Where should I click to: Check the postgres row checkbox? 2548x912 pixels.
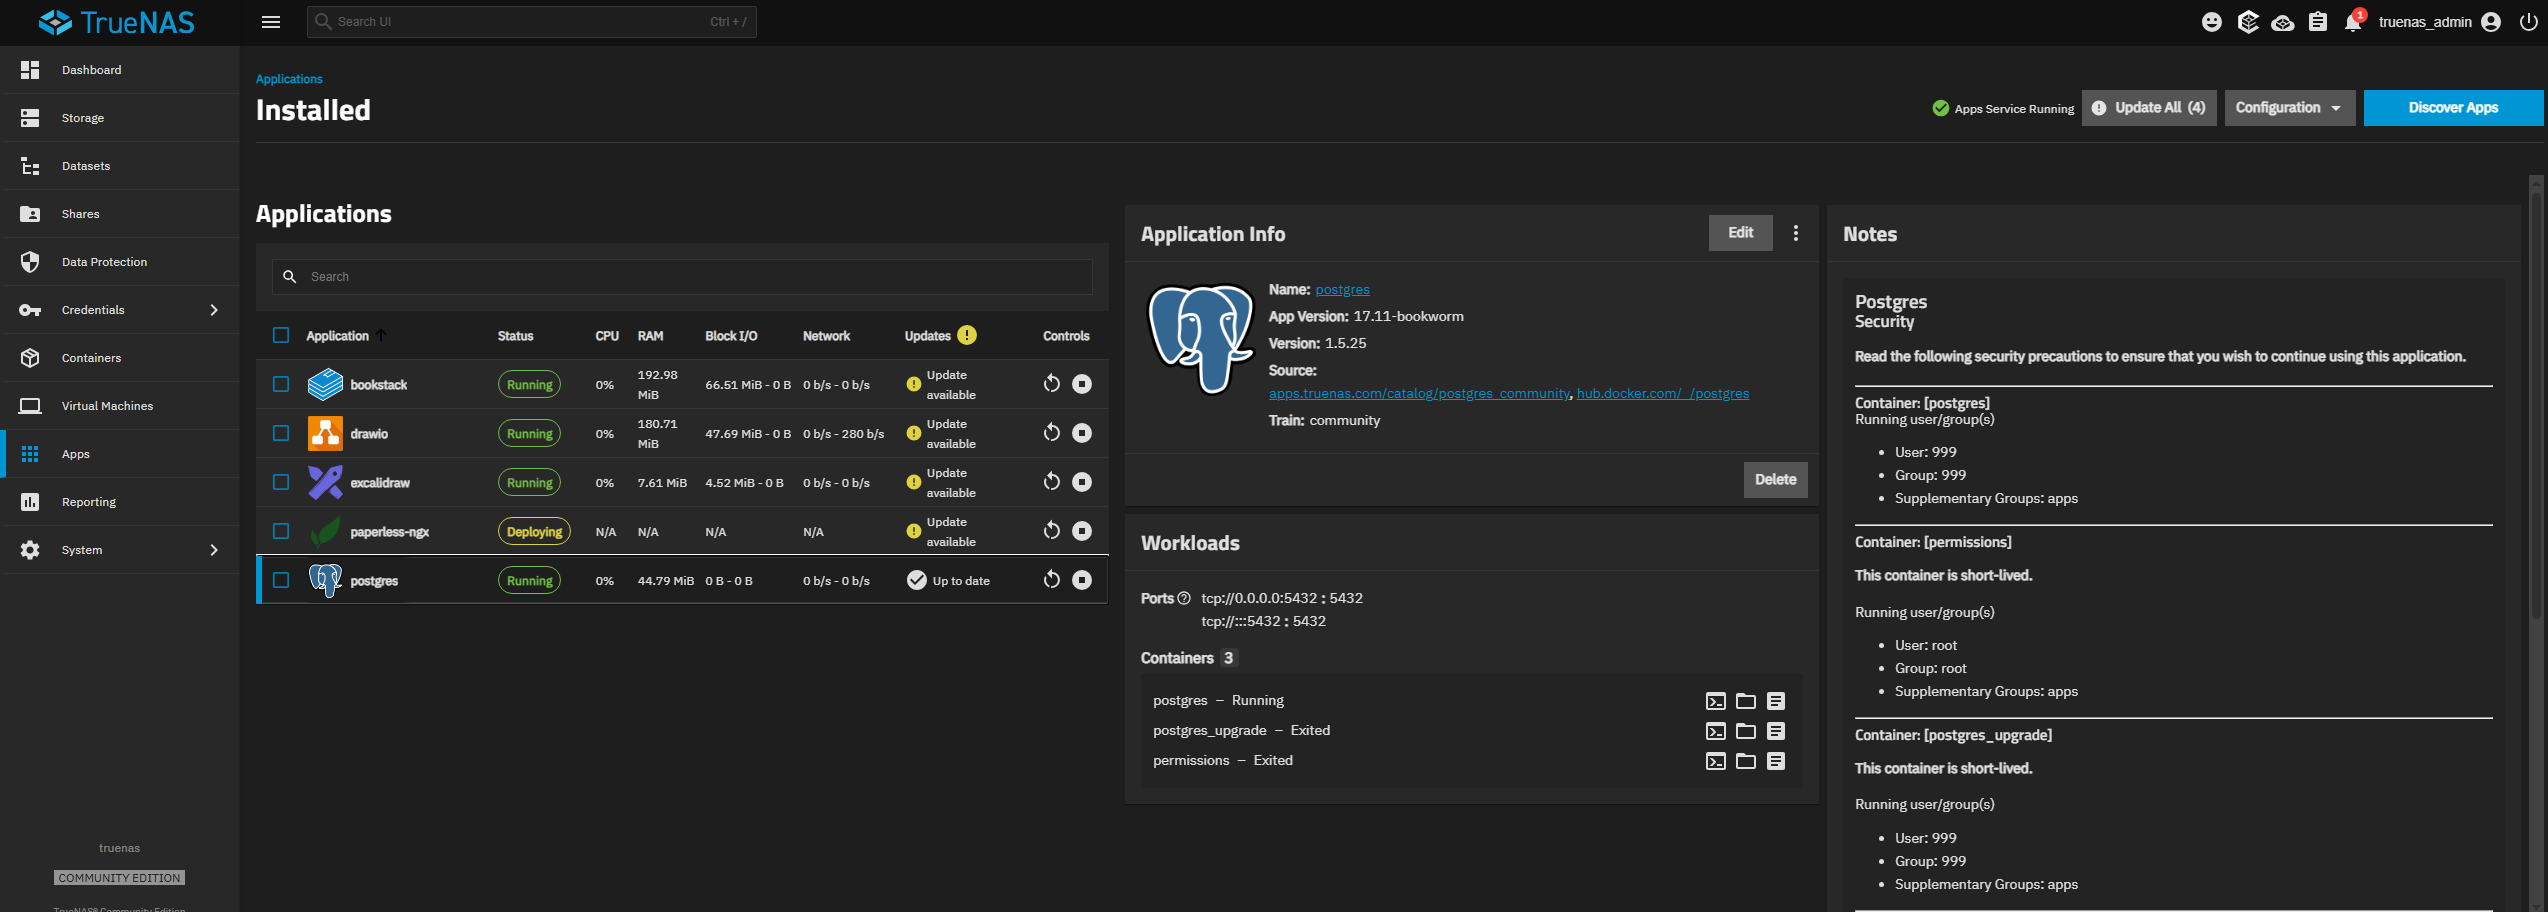[x=281, y=580]
